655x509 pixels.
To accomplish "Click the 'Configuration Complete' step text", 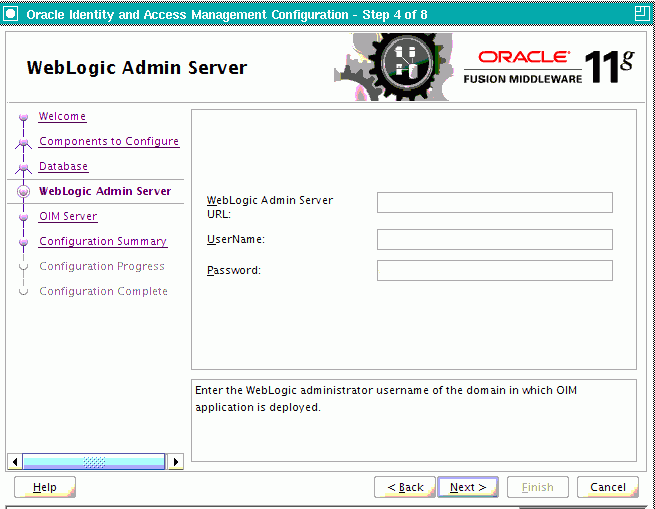I will [x=104, y=291].
